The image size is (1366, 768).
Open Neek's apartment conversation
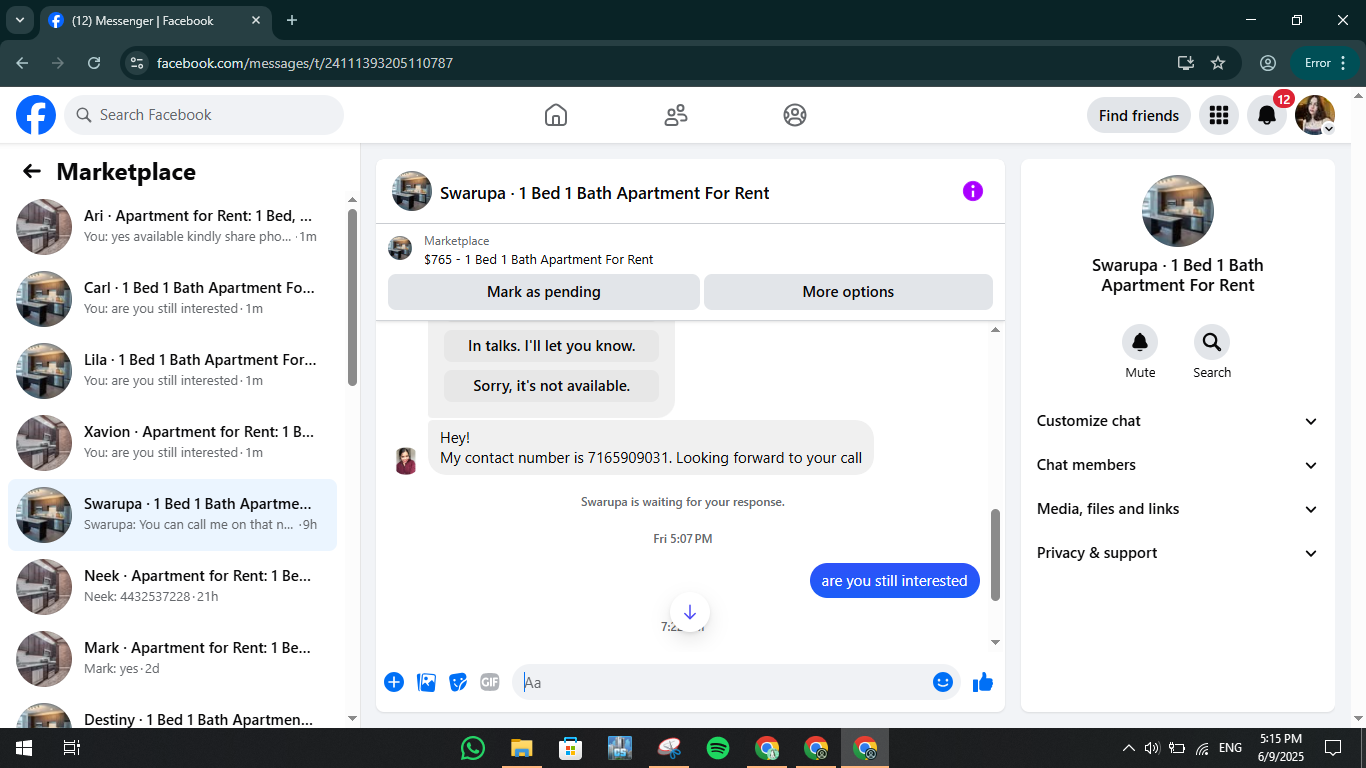pos(172,586)
